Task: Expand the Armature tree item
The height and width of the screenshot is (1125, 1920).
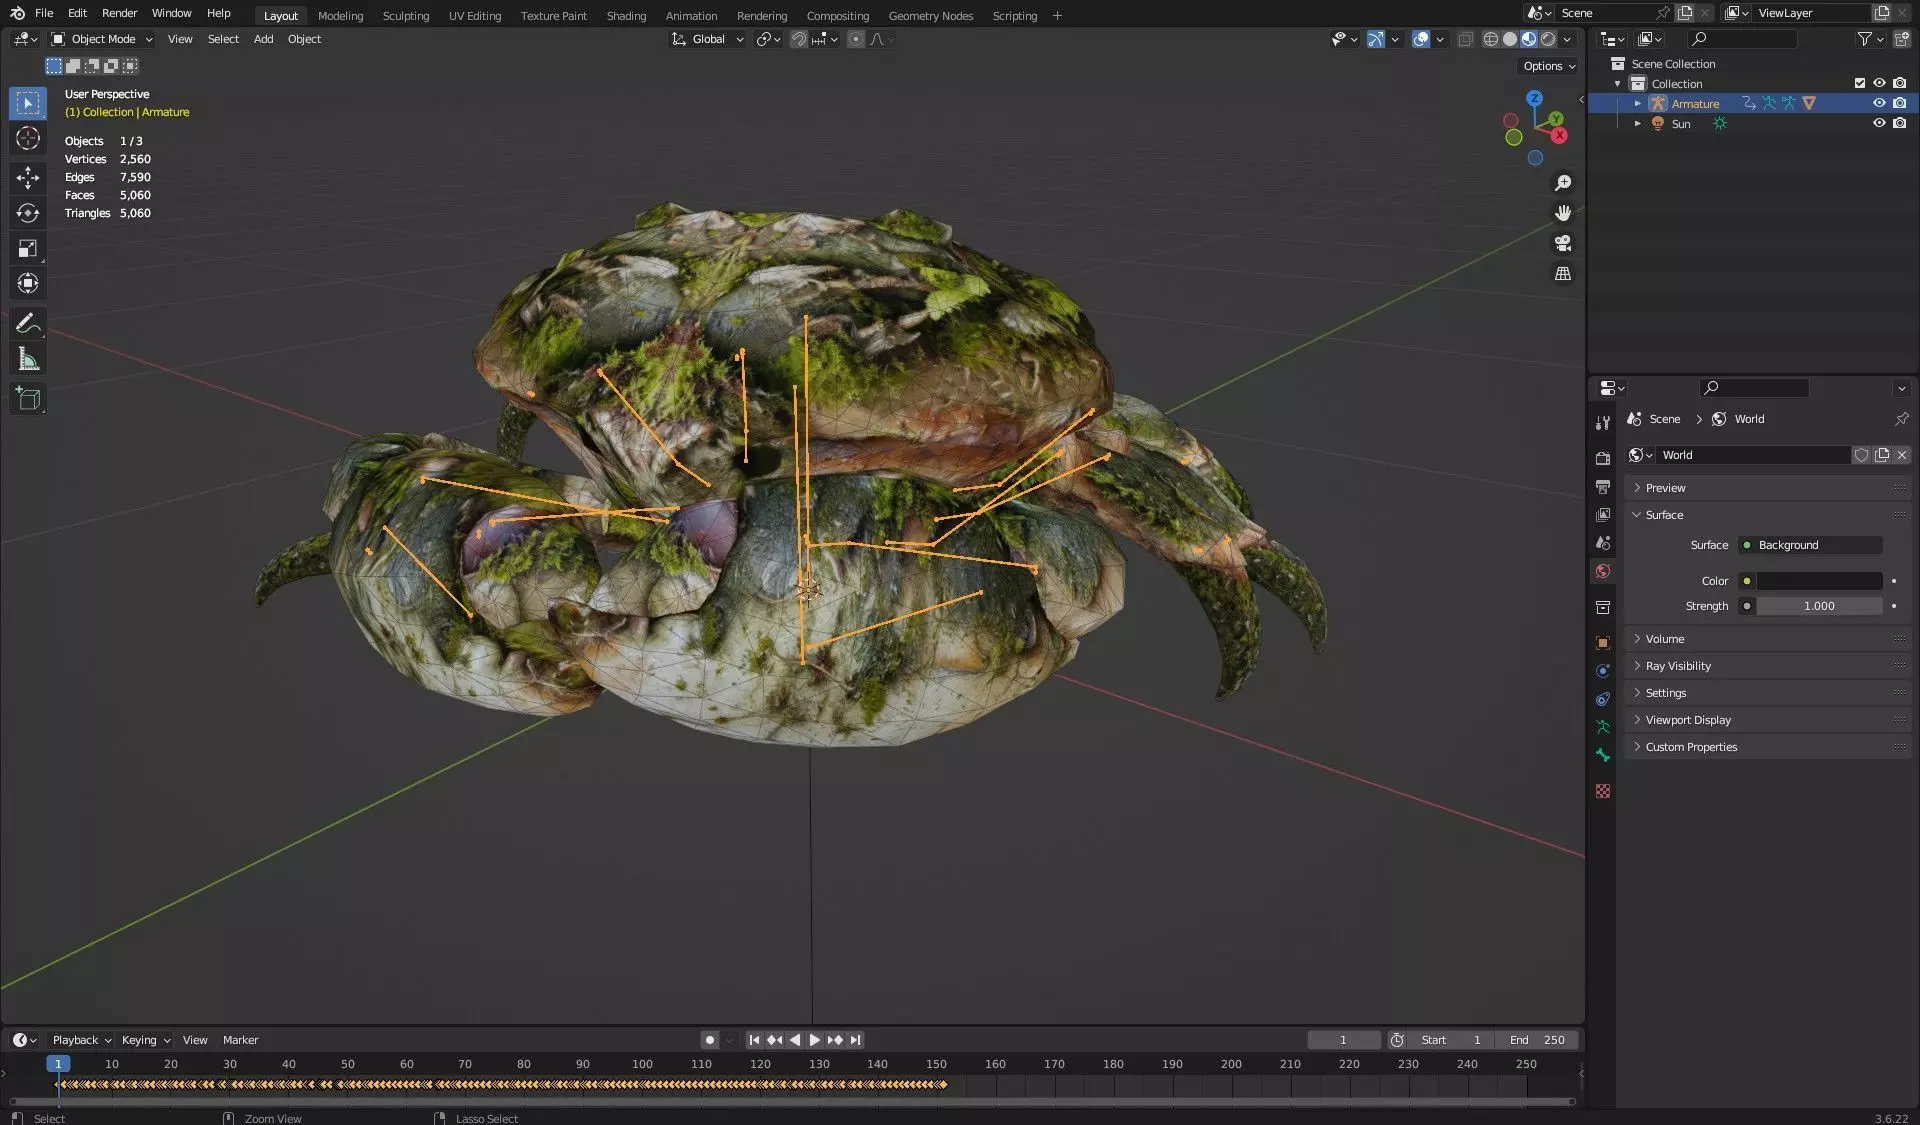Action: (x=1637, y=103)
